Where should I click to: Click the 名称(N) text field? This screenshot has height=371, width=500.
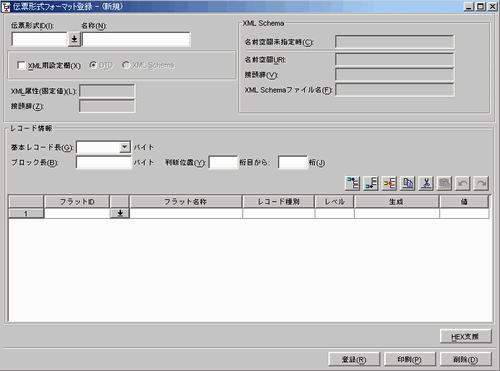(x=136, y=39)
